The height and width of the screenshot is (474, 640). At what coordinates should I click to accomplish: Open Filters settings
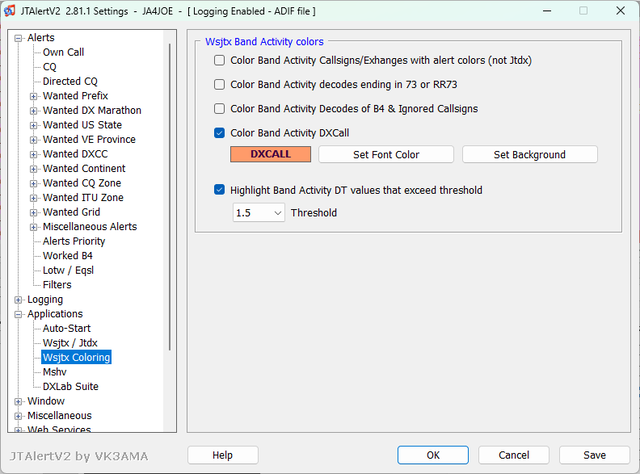tap(57, 285)
